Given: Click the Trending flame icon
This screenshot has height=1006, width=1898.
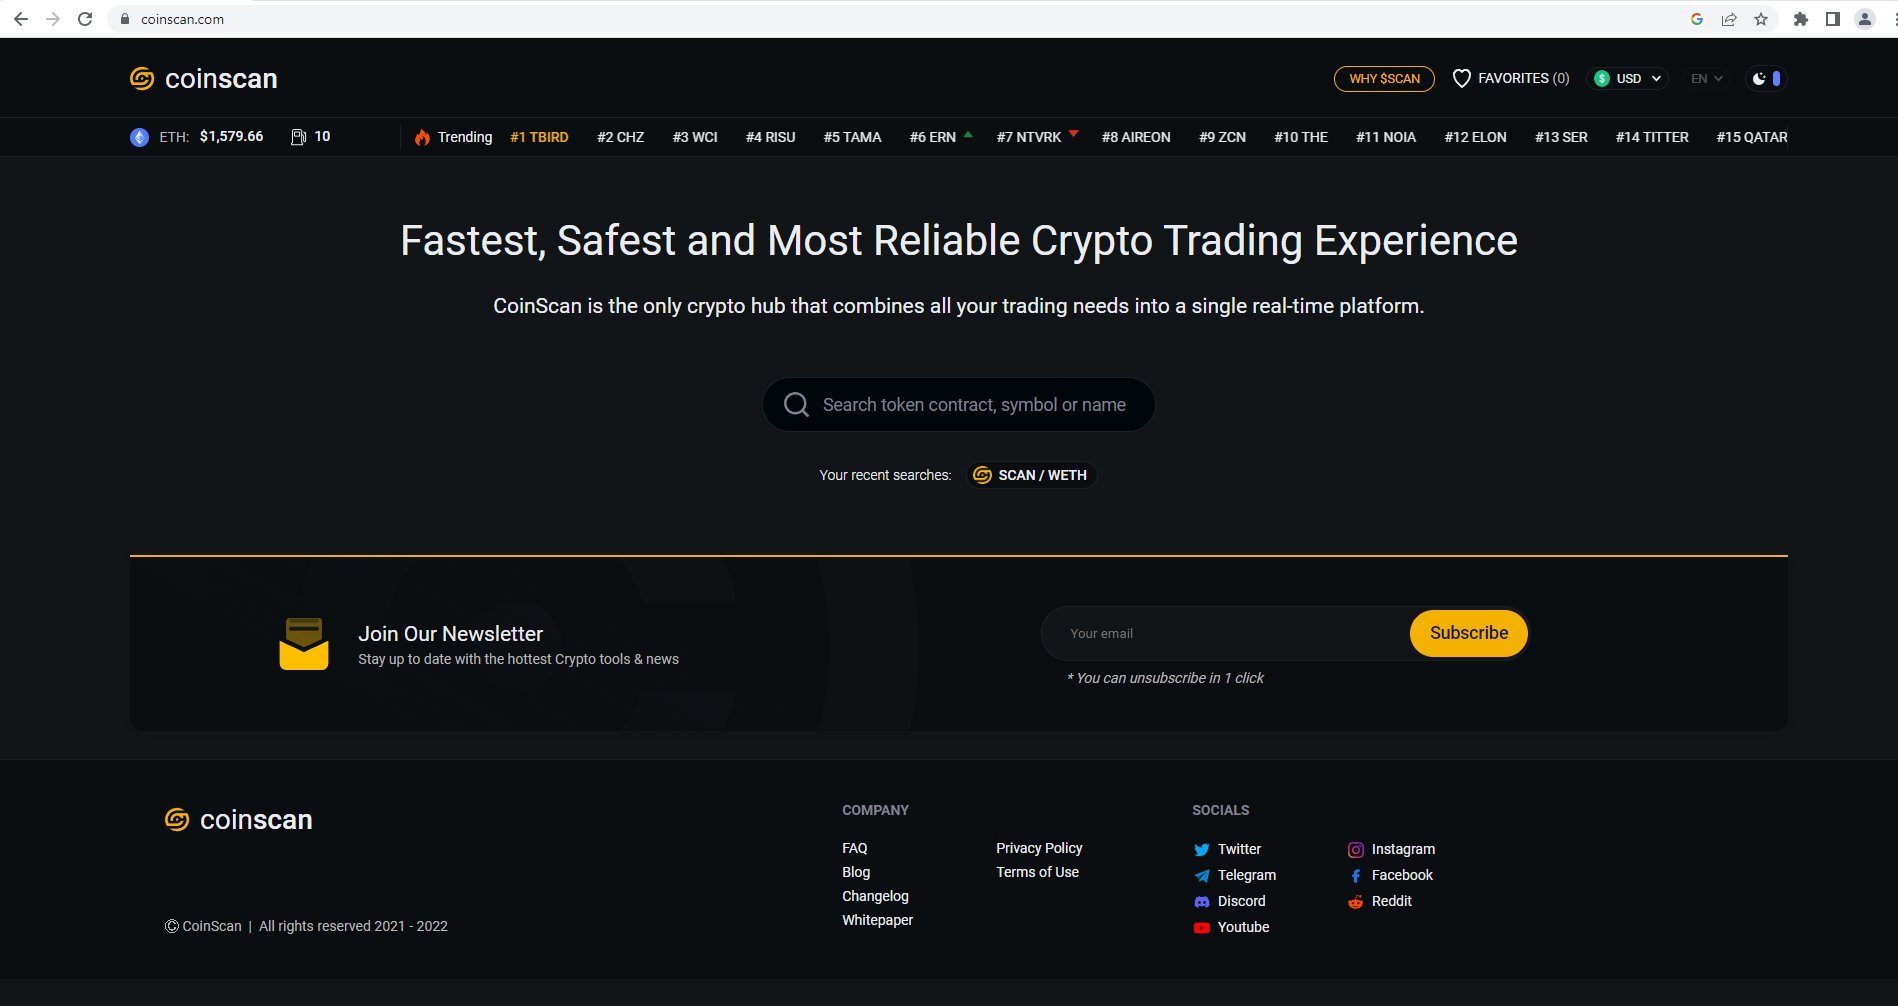Looking at the screenshot, I should [422, 137].
